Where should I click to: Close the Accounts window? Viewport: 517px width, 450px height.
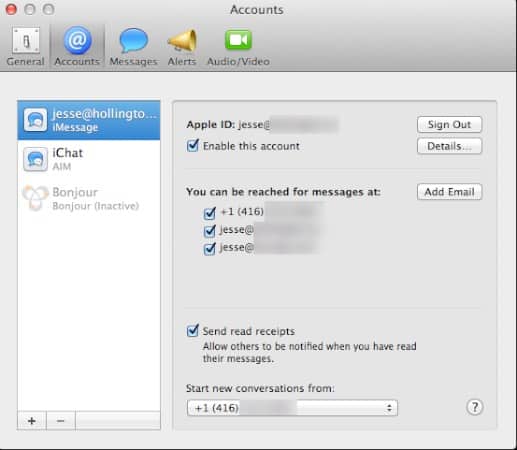coord(11,9)
